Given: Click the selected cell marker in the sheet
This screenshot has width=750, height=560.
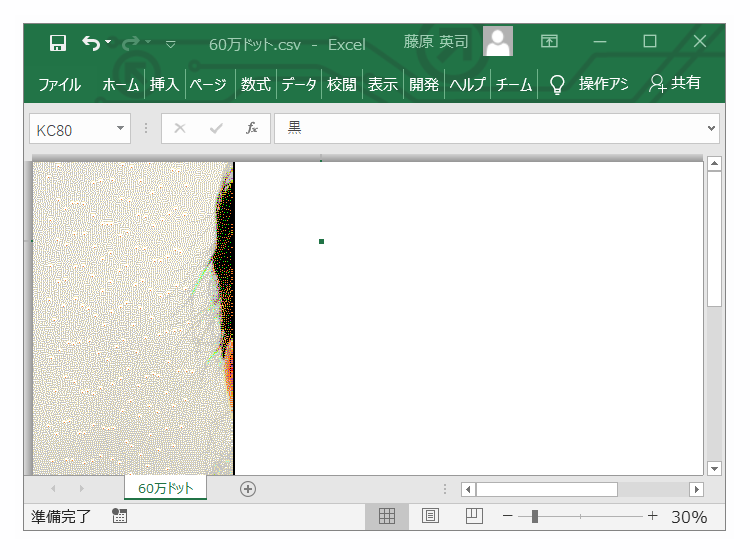Looking at the screenshot, I should pos(321,242).
